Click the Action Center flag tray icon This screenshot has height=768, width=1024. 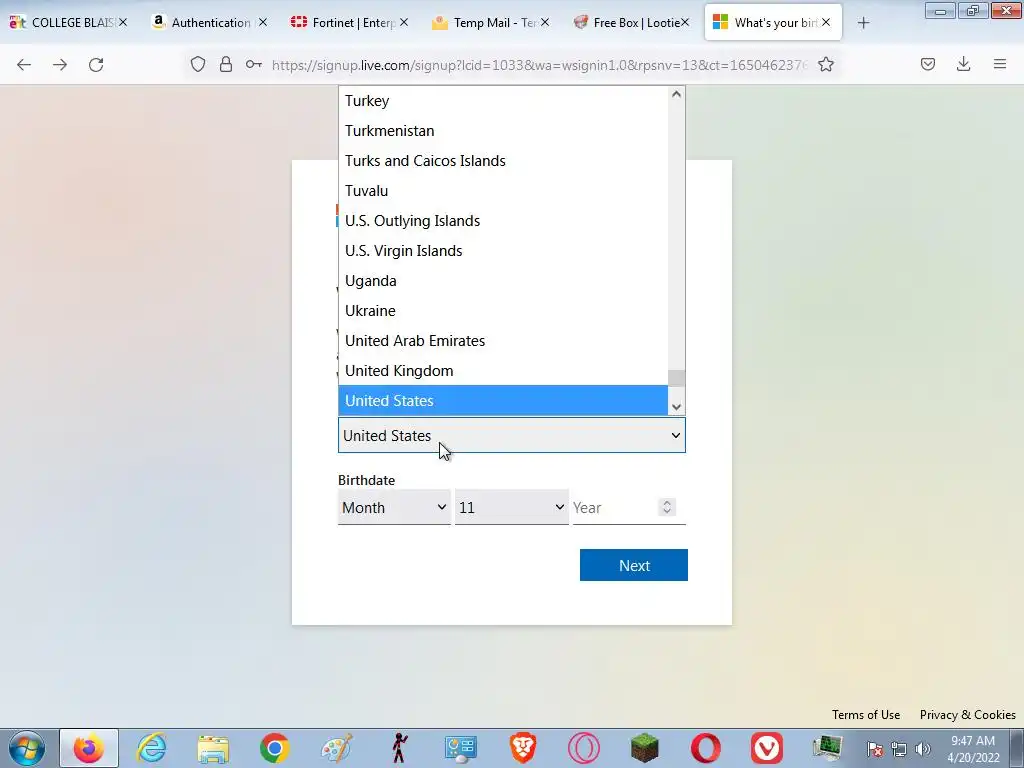tap(875, 749)
